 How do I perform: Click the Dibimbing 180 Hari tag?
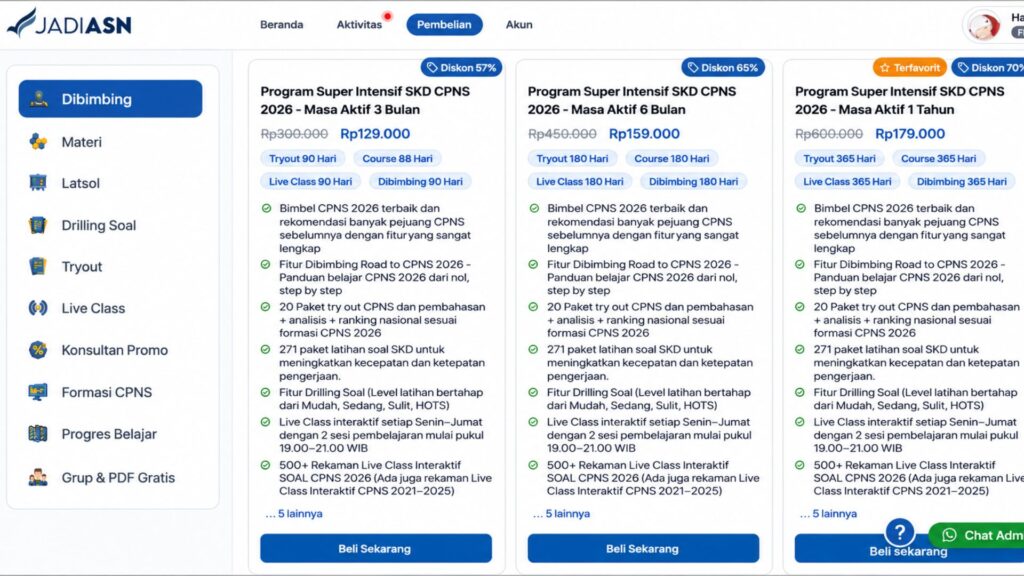pyautogui.click(x=694, y=182)
